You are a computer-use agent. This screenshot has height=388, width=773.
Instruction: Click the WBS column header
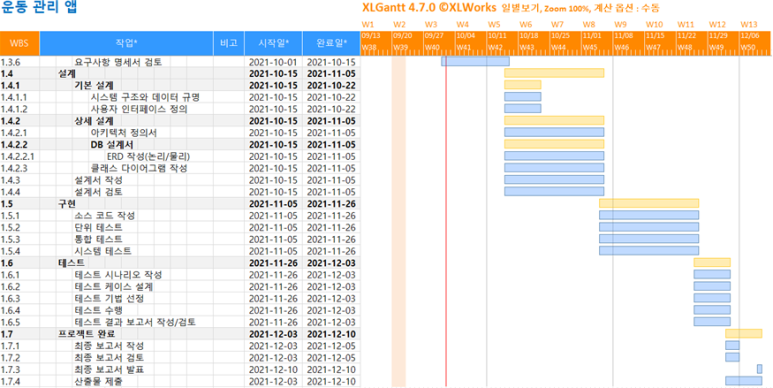tap(20, 43)
